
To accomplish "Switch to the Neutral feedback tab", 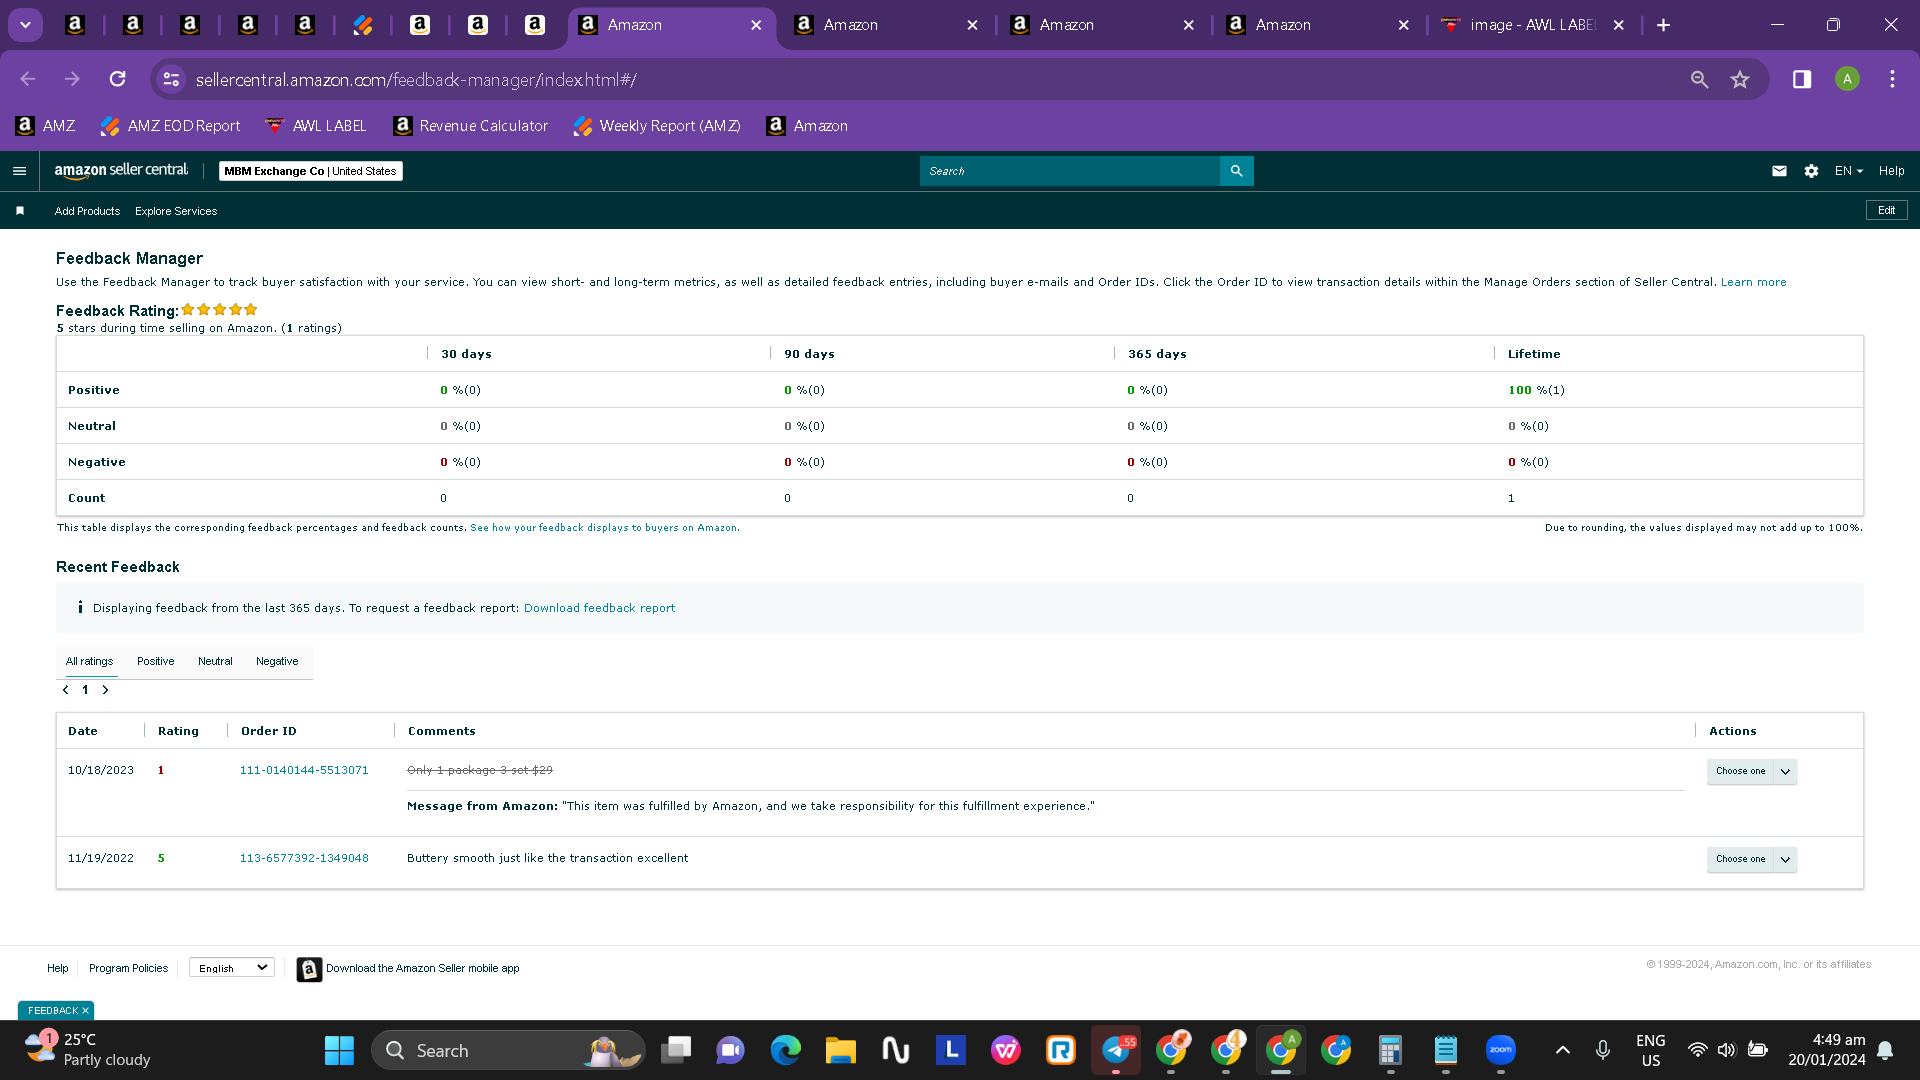I will (x=215, y=661).
